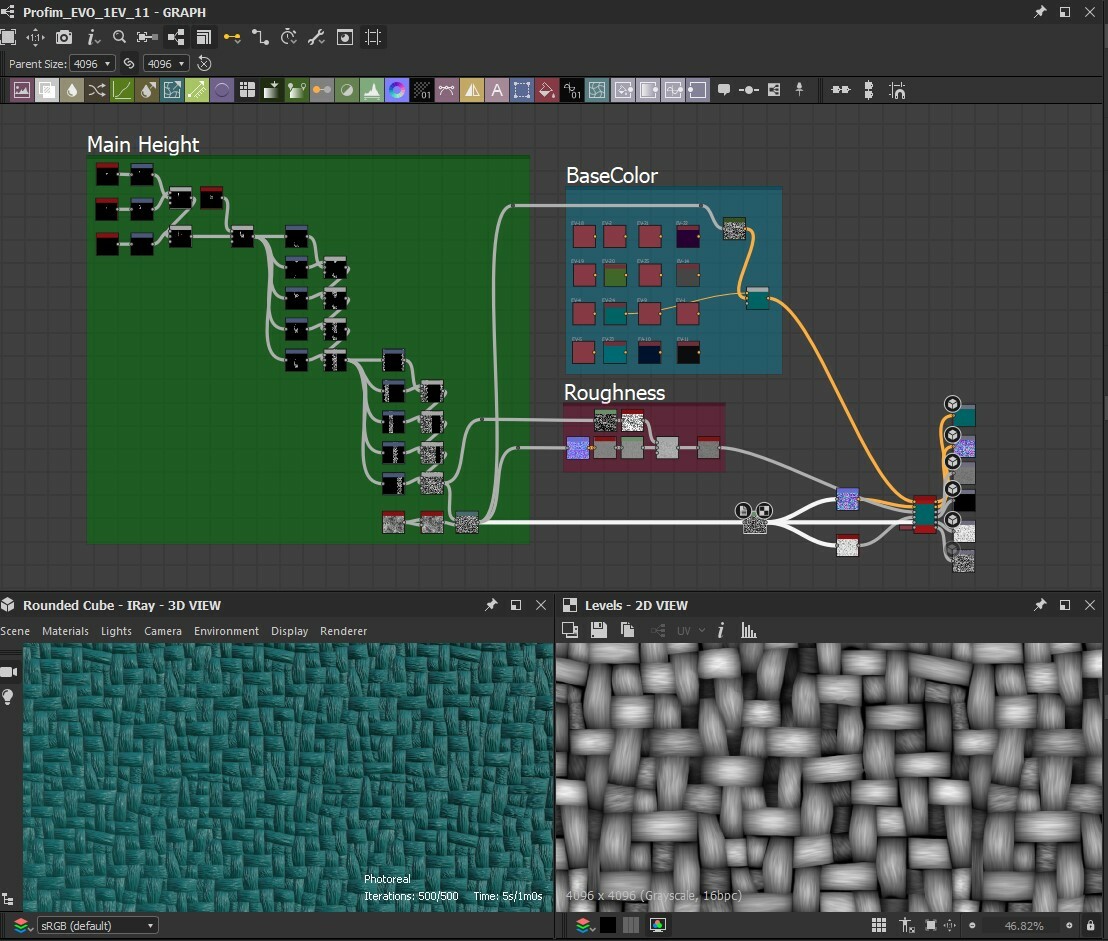Open the Materials menu in the 3D view
Screen dimensions: 1108x941
[65, 631]
